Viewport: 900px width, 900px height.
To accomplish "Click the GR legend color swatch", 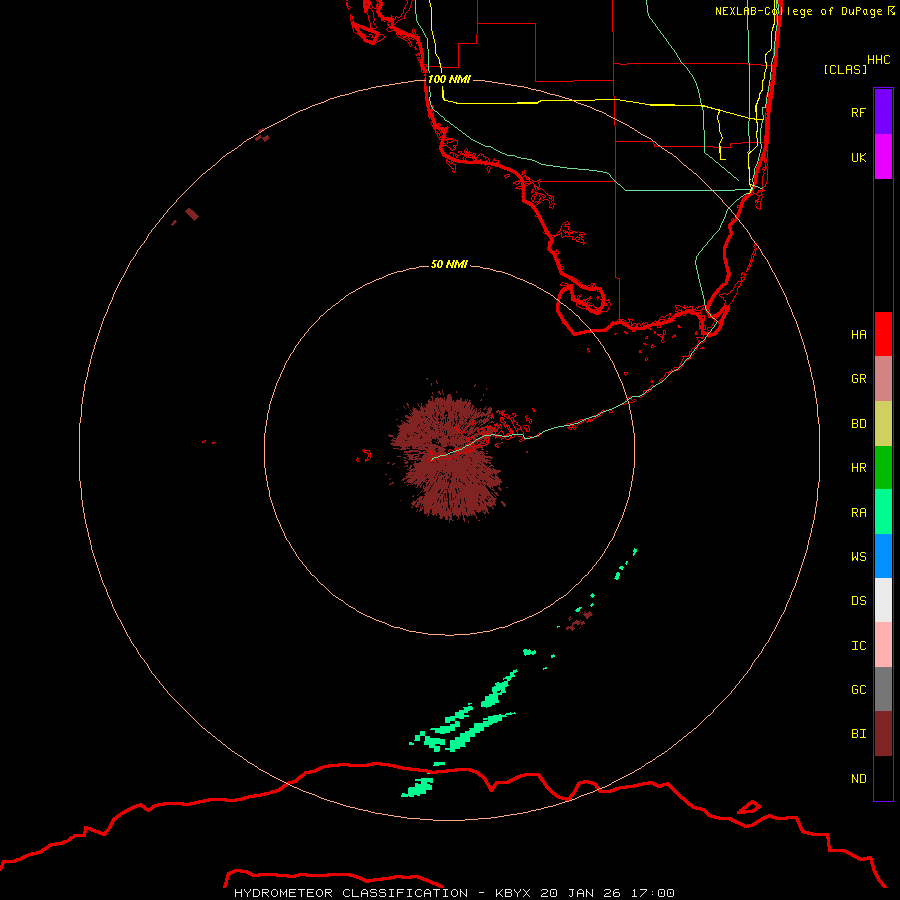I will click(883, 379).
